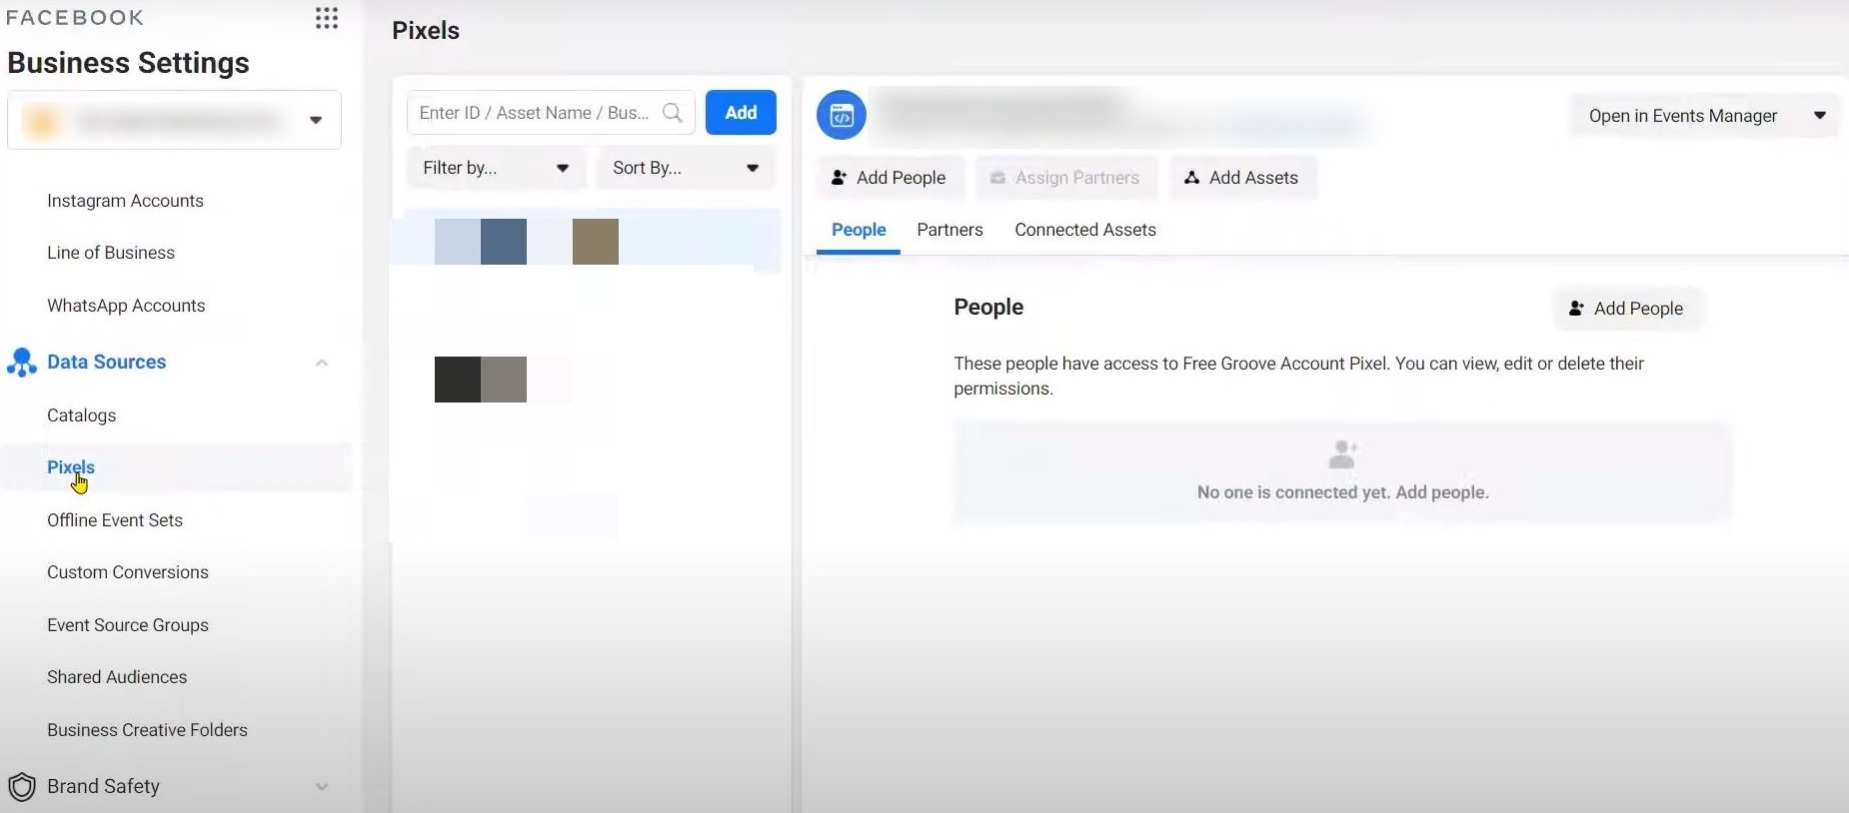Expand the Brand Safety section chevron
The height and width of the screenshot is (813, 1849).
[x=322, y=787]
